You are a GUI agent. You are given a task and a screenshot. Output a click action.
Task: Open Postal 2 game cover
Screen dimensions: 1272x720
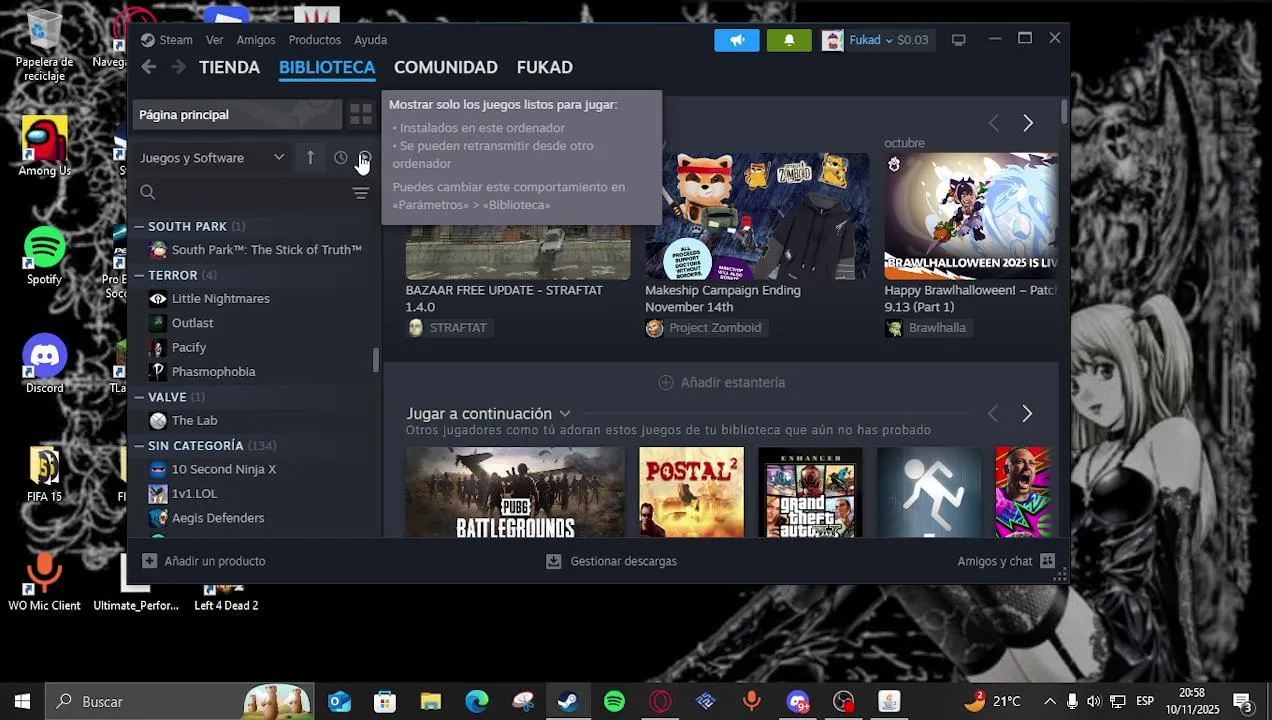(692, 492)
